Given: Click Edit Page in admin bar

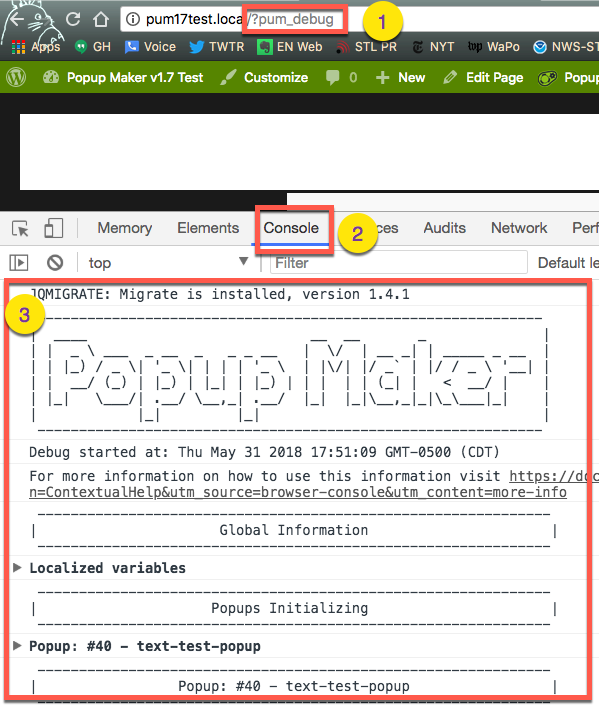Looking at the screenshot, I should click(x=484, y=78).
